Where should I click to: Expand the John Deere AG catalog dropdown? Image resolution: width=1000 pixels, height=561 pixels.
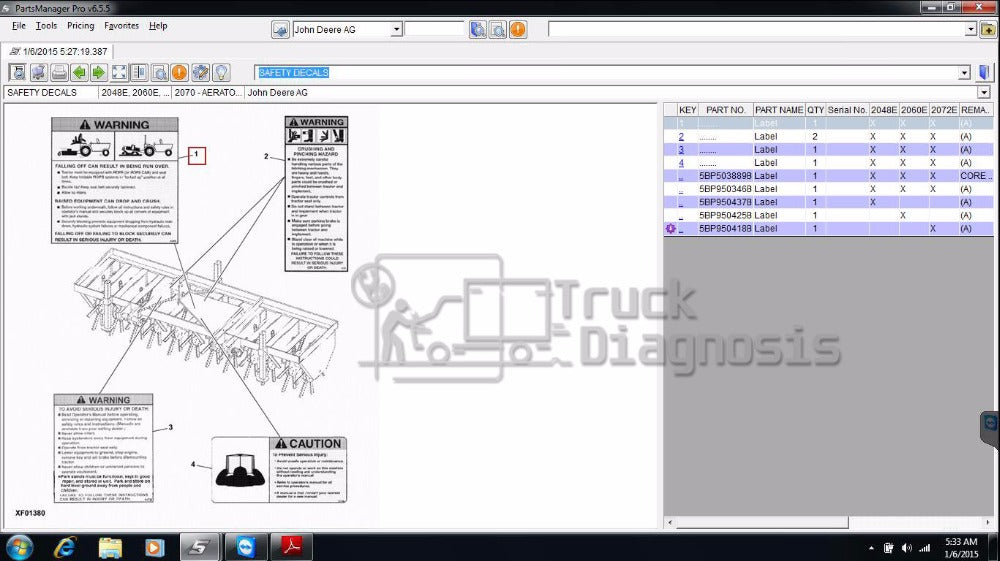click(x=396, y=30)
